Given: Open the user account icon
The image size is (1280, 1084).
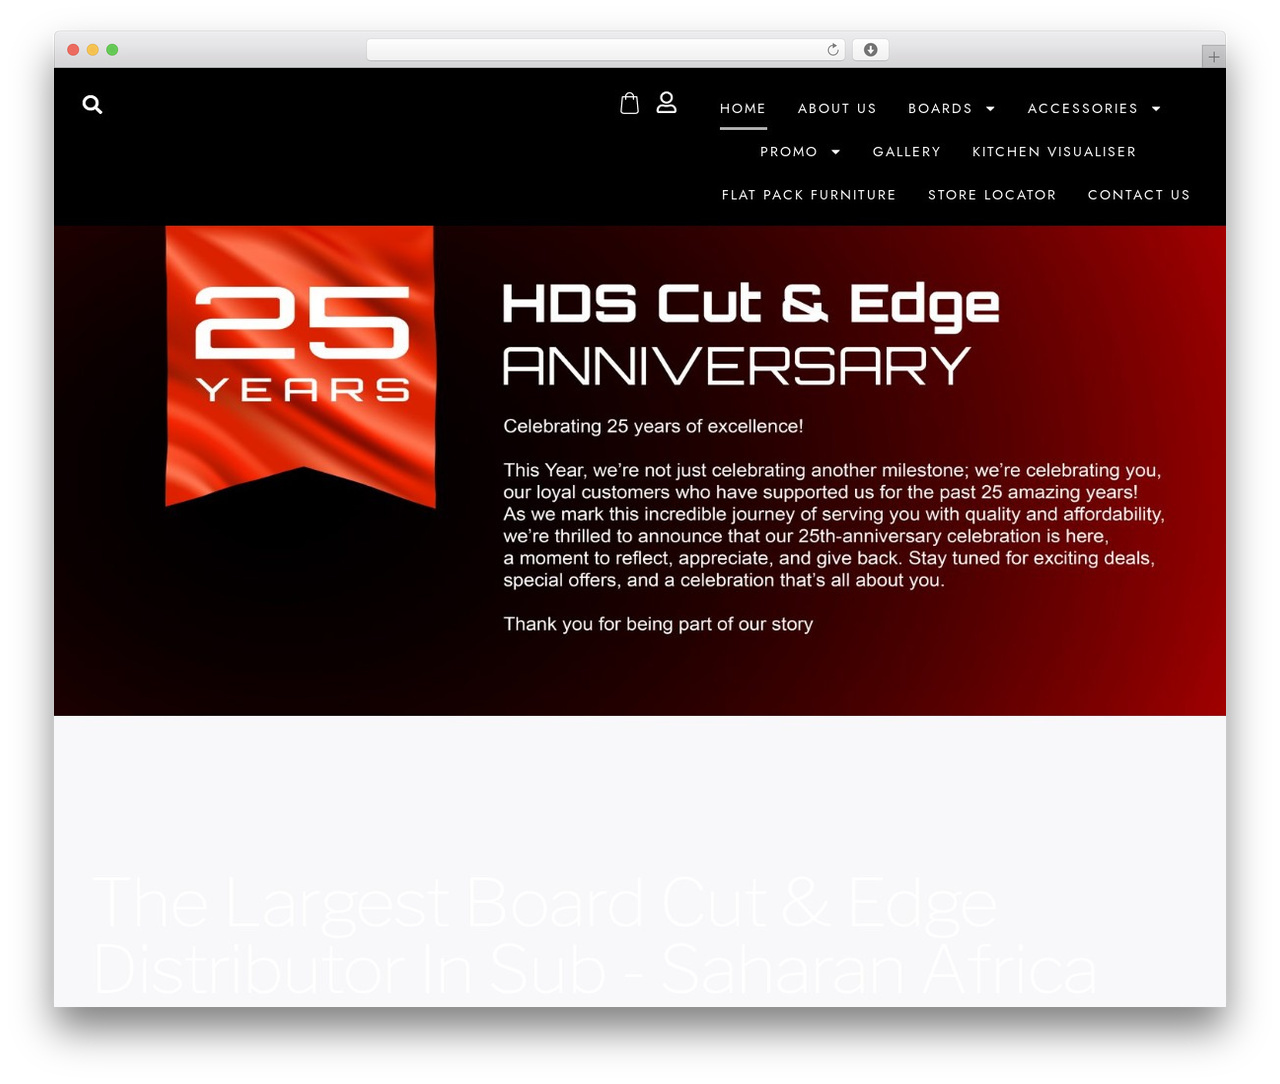Looking at the screenshot, I should [666, 102].
